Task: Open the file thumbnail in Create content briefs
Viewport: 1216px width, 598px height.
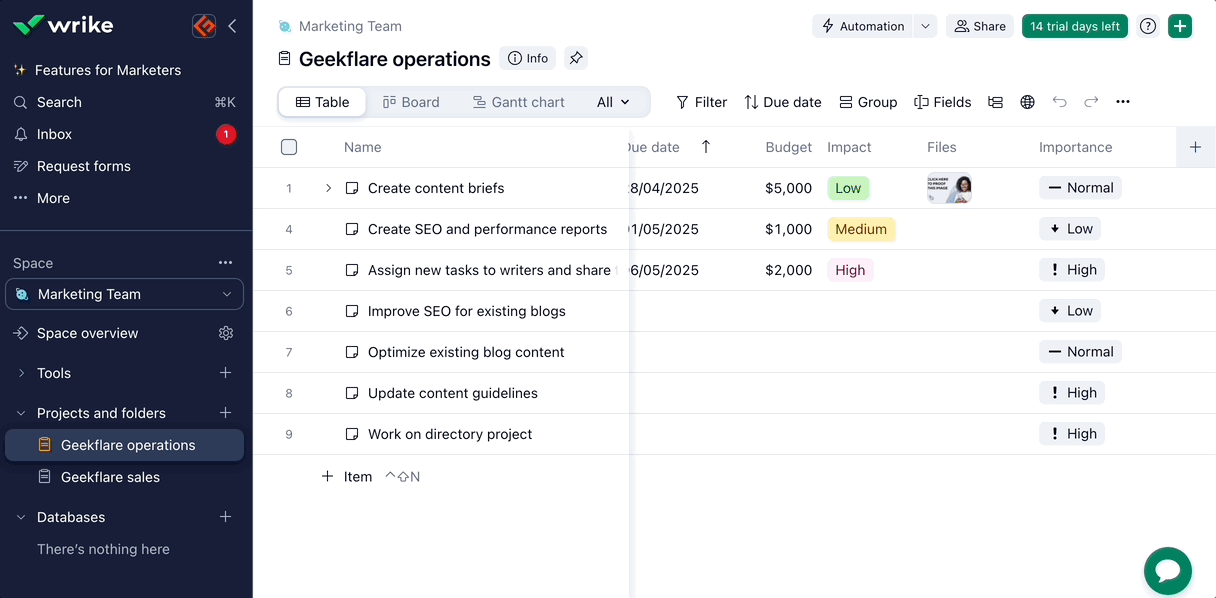Action: tap(949, 188)
